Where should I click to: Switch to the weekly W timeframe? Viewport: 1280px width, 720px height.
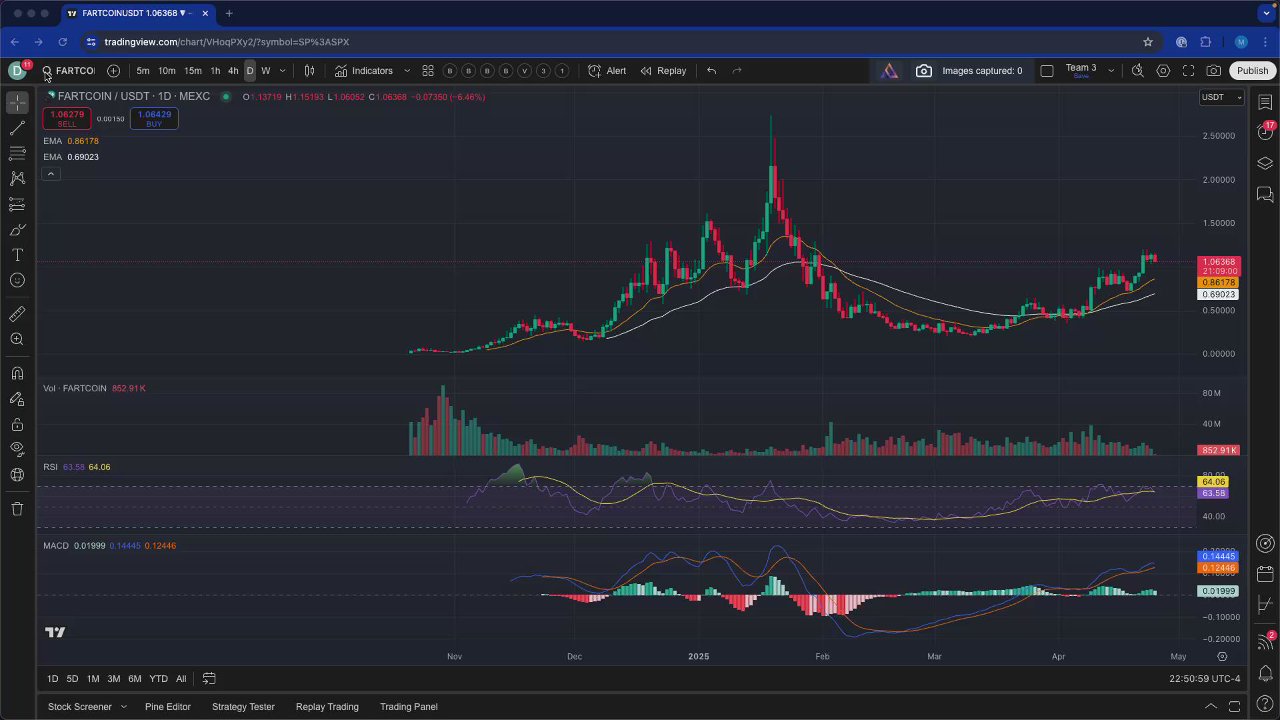click(x=265, y=71)
